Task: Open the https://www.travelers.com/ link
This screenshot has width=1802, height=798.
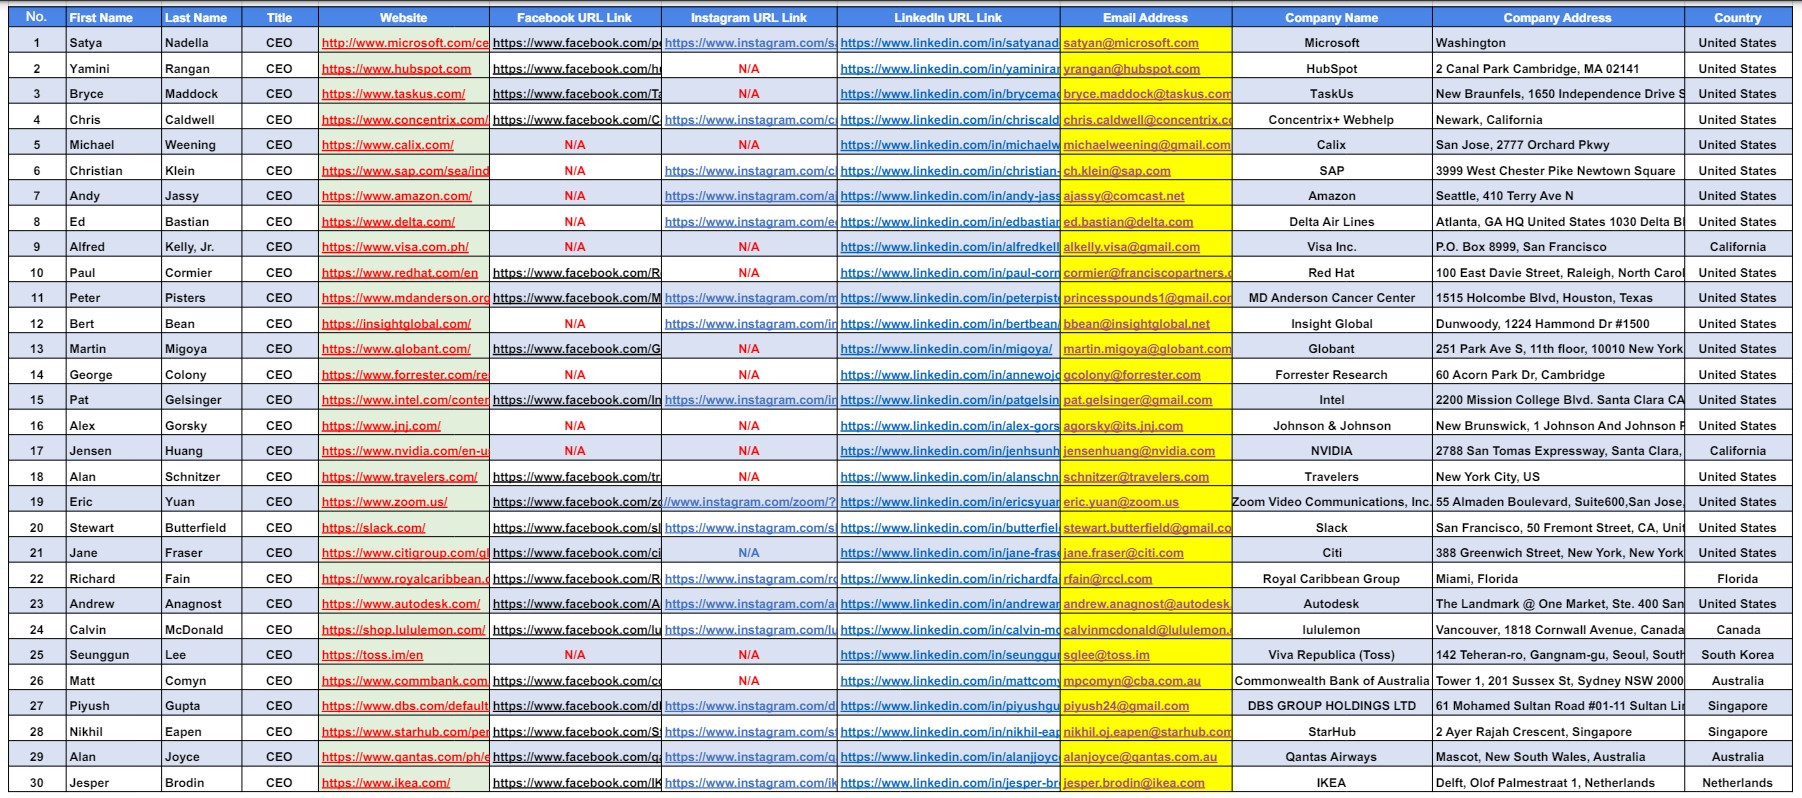Action: 399,477
